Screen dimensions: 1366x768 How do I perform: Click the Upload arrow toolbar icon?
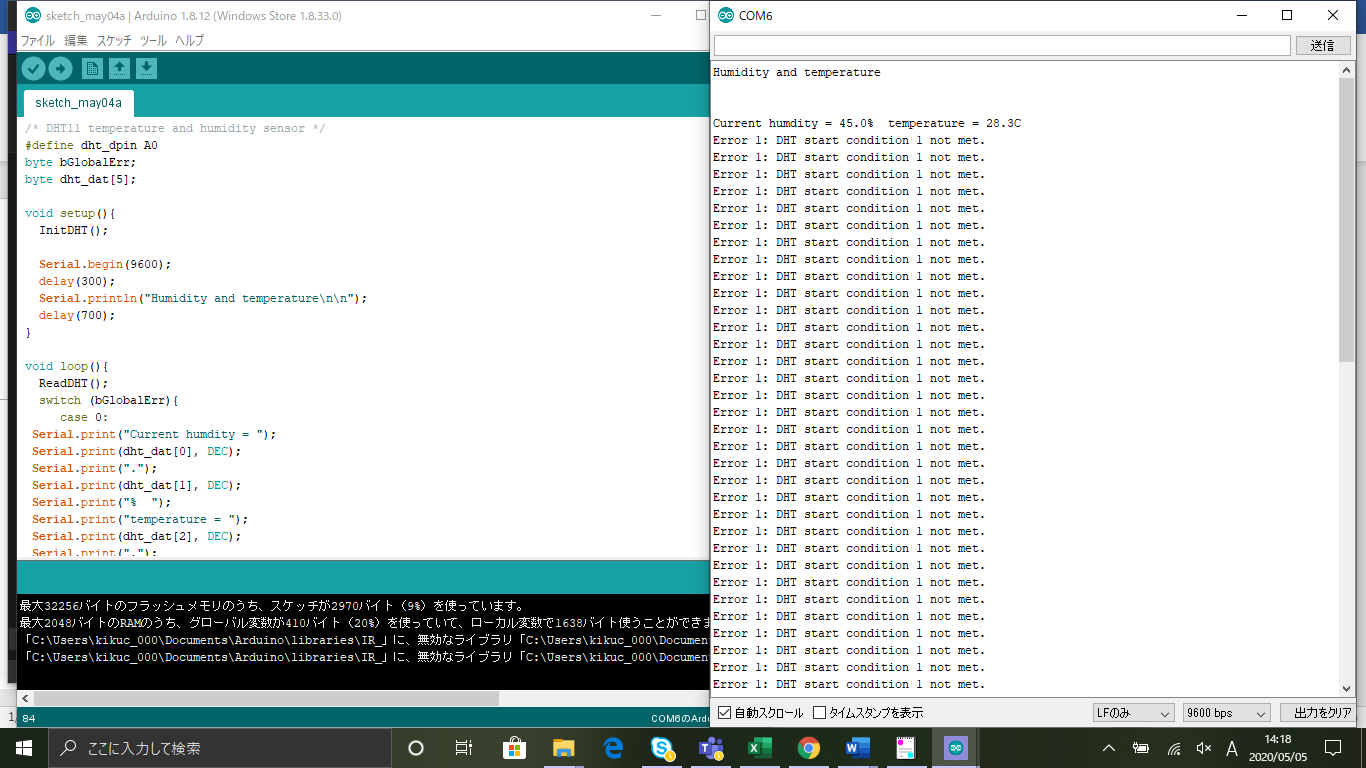(x=61, y=68)
